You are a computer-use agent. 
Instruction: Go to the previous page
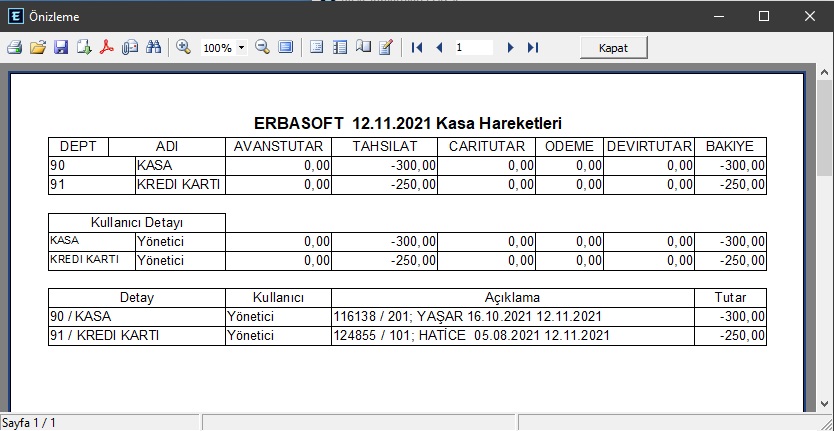coord(439,47)
